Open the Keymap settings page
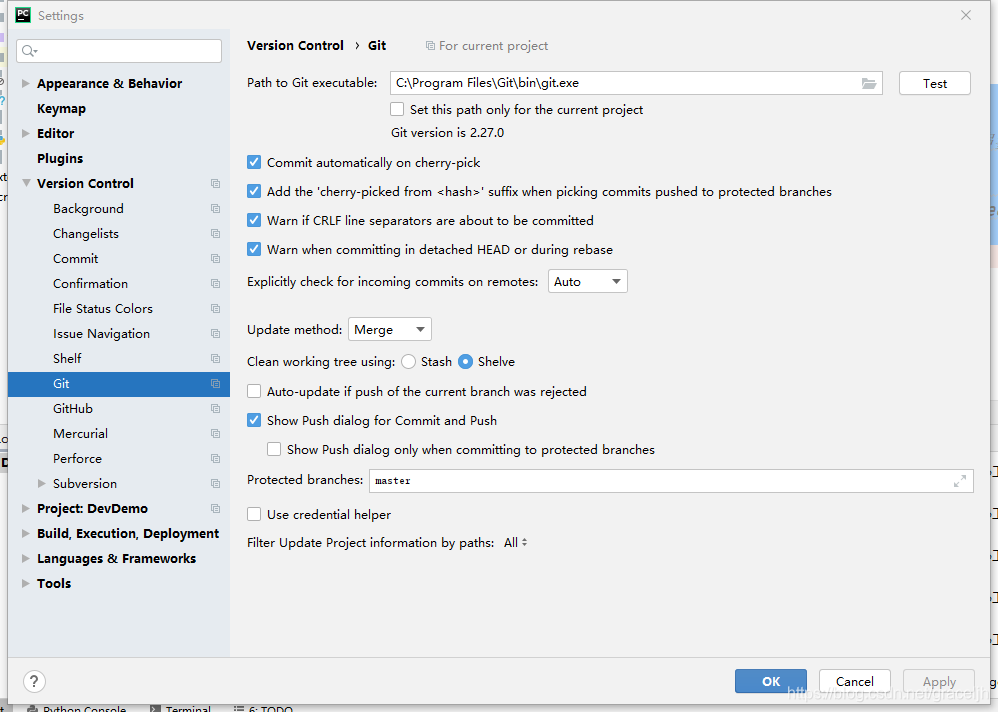Screen dimensions: 998x712 [61, 109]
